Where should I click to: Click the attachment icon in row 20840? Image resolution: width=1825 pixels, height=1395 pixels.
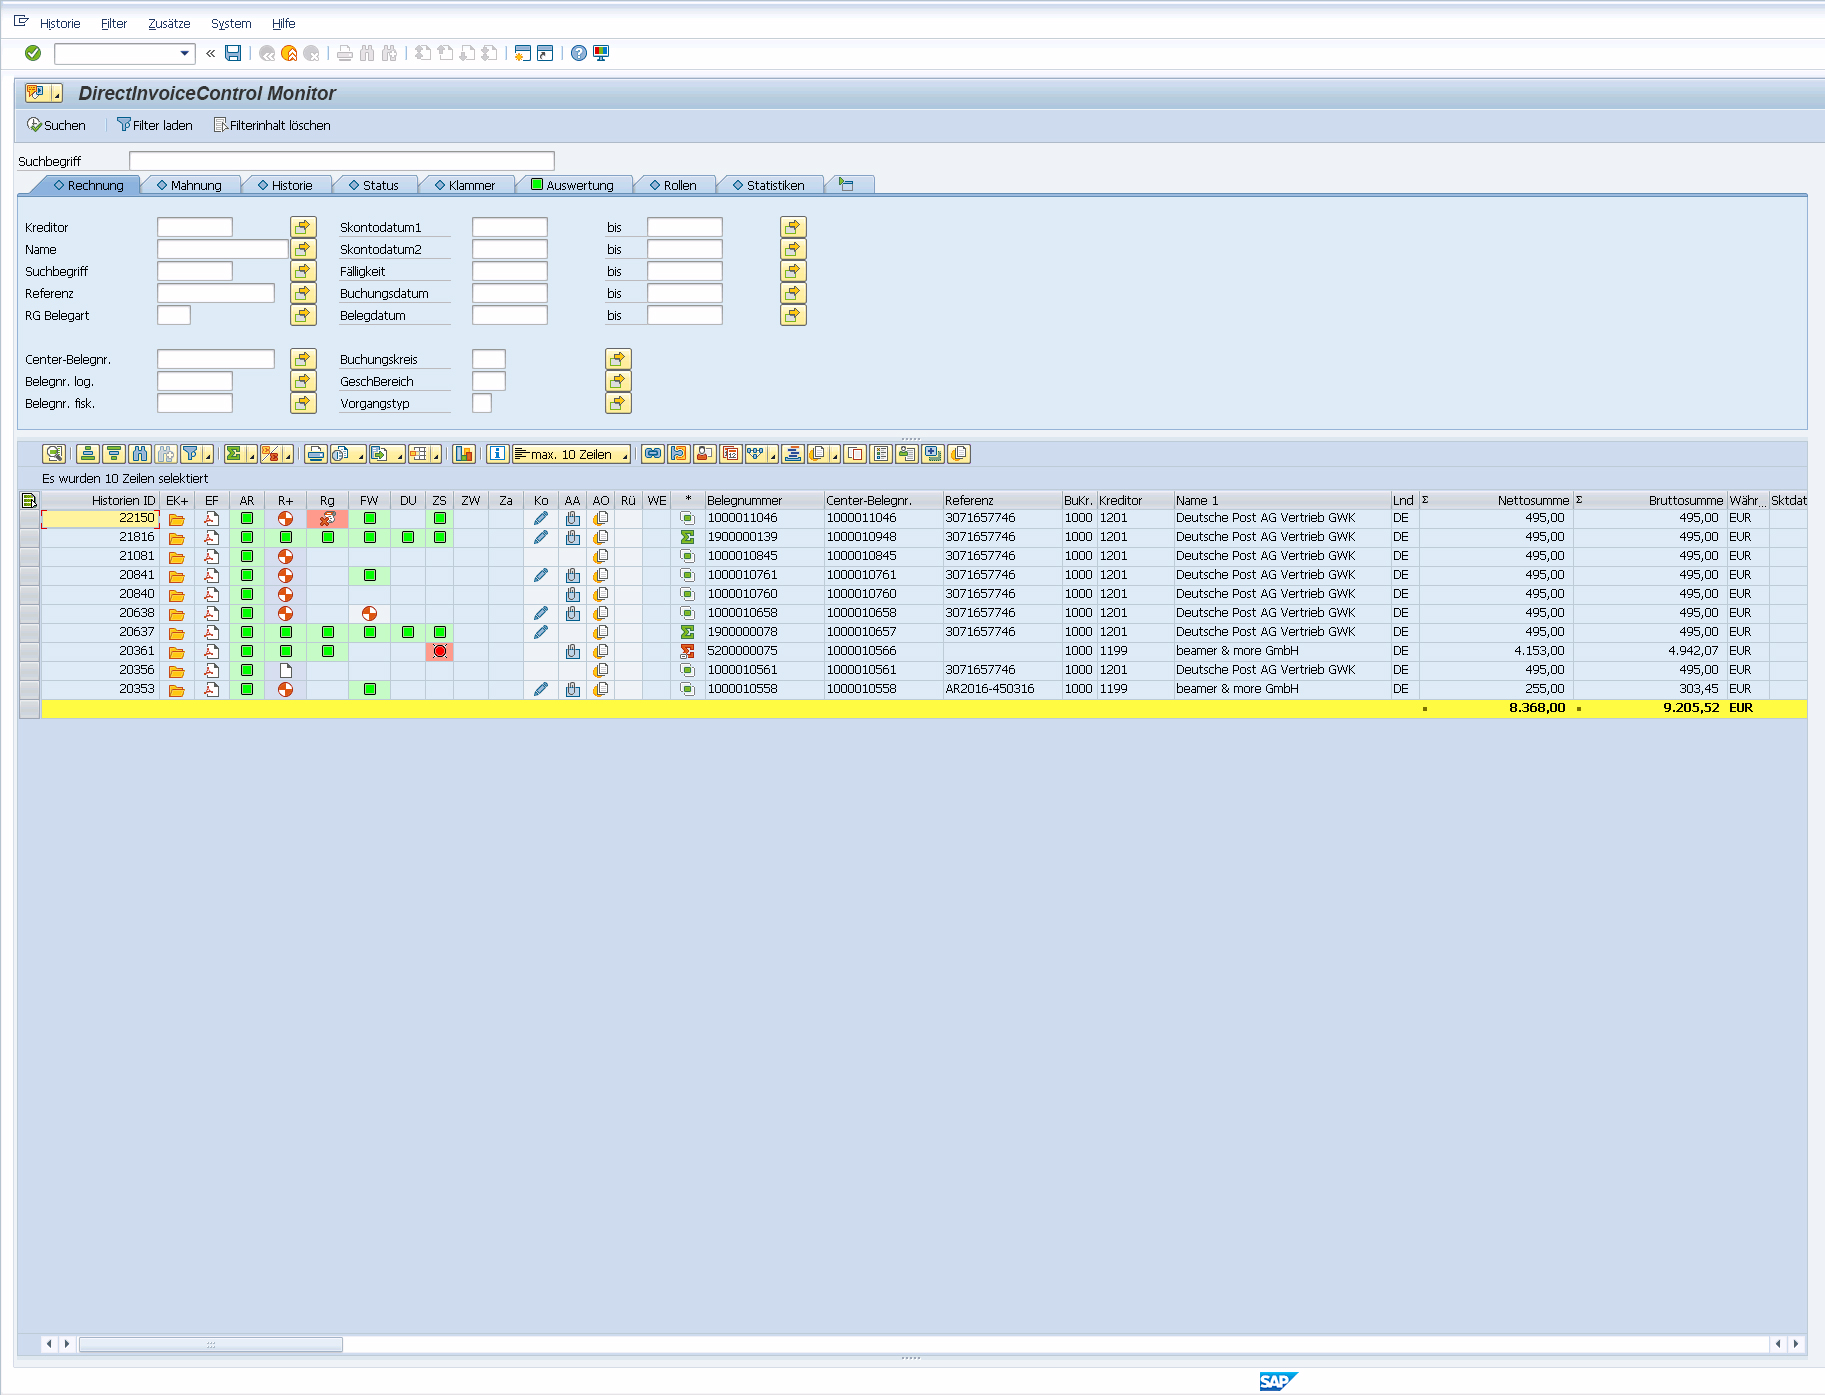tap(572, 594)
